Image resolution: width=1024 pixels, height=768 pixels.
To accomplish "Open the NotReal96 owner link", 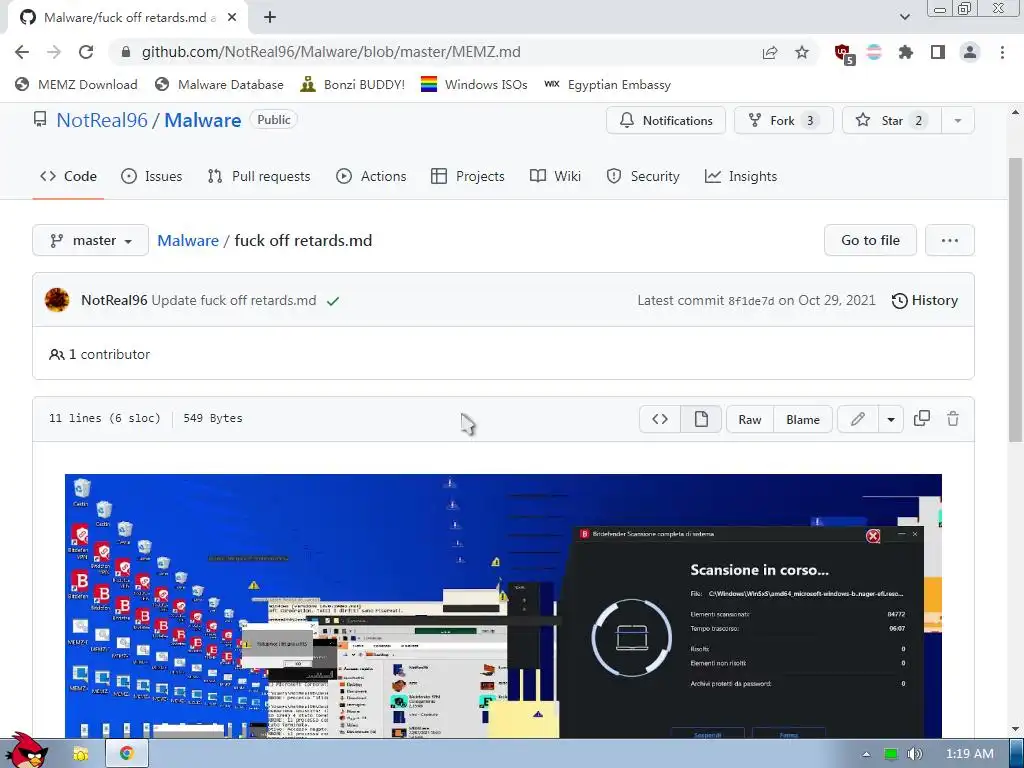I will coord(102,120).
